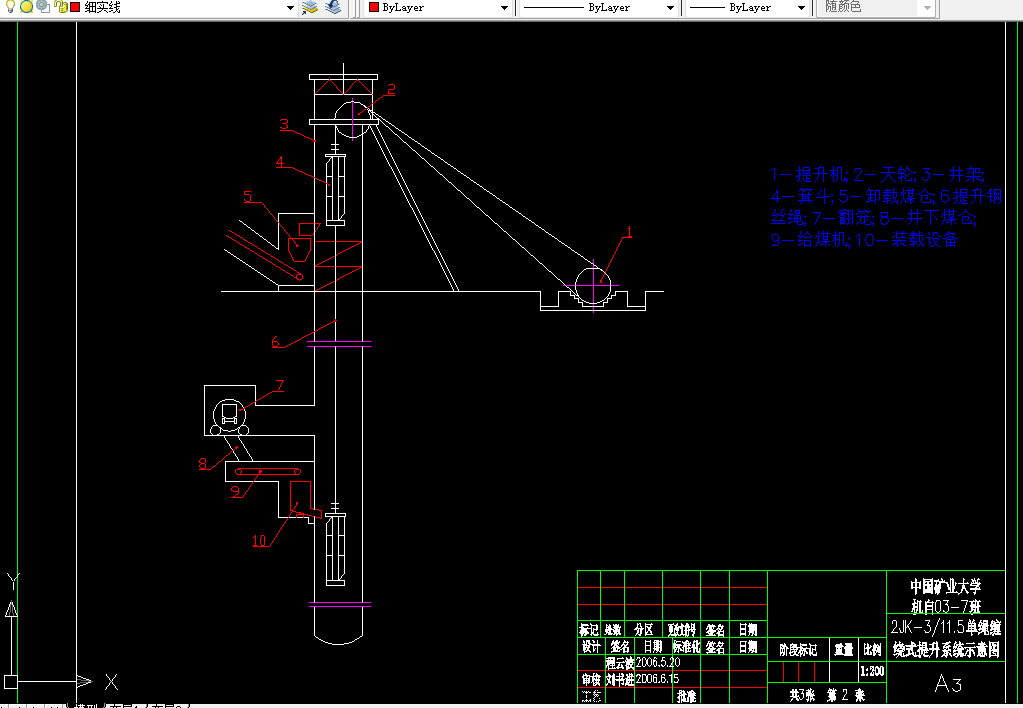The image size is (1023, 708).
Task: Click the 机自03-7班 class text
Action: coord(946,606)
